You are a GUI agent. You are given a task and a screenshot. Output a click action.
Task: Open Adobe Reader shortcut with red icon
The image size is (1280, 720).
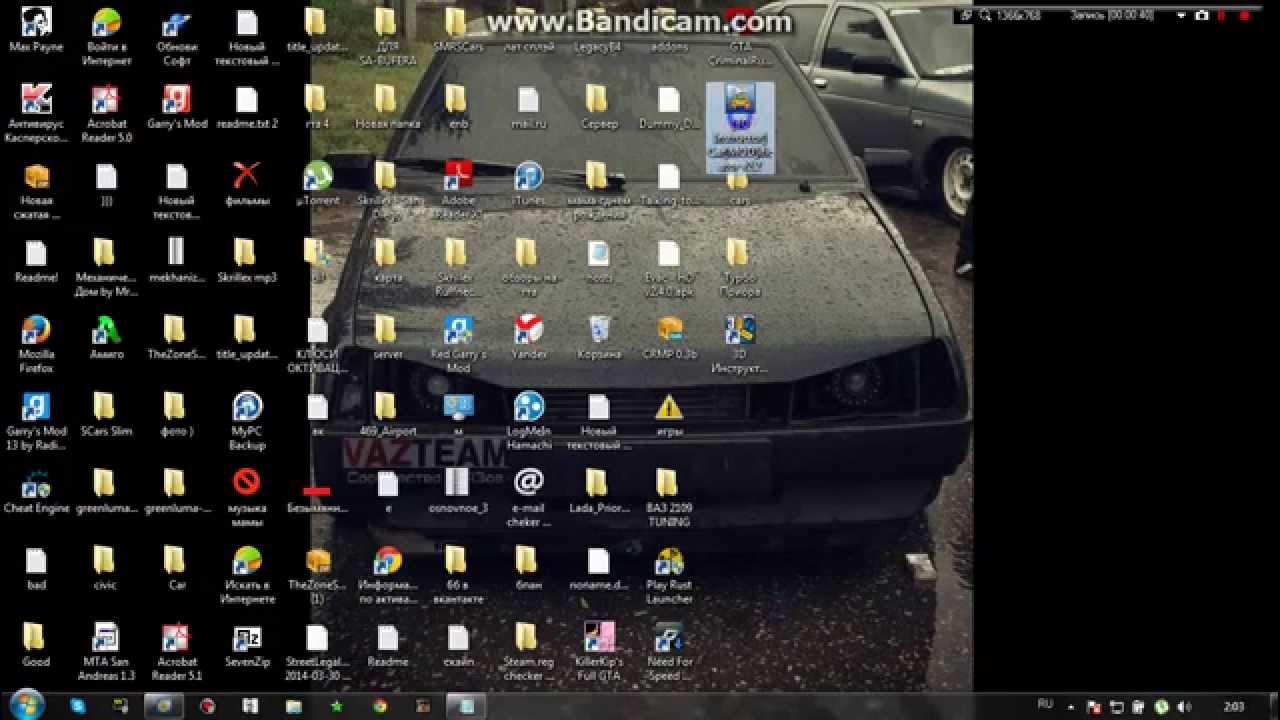tap(458, 190)
